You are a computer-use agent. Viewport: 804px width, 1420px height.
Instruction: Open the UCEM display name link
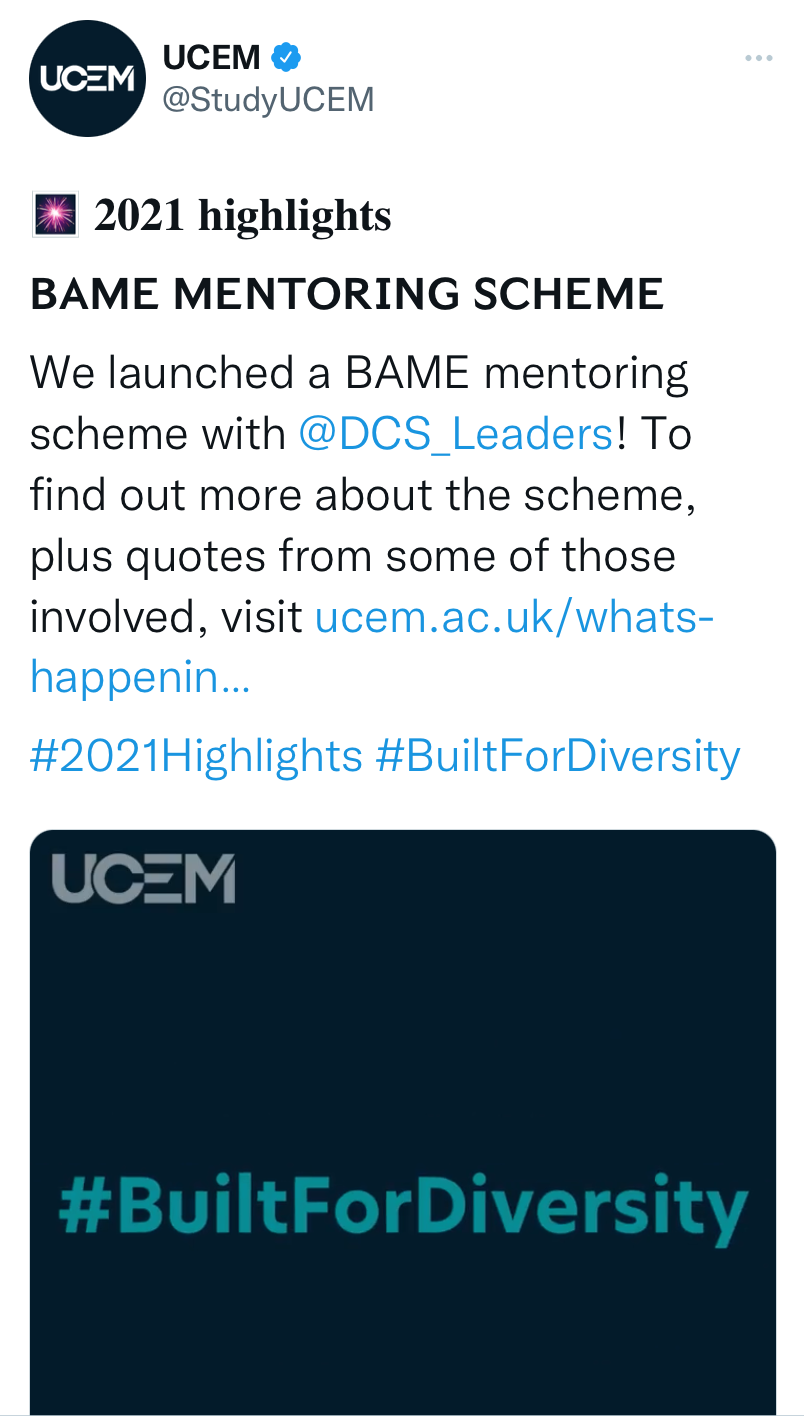click(x=212, y=58)
